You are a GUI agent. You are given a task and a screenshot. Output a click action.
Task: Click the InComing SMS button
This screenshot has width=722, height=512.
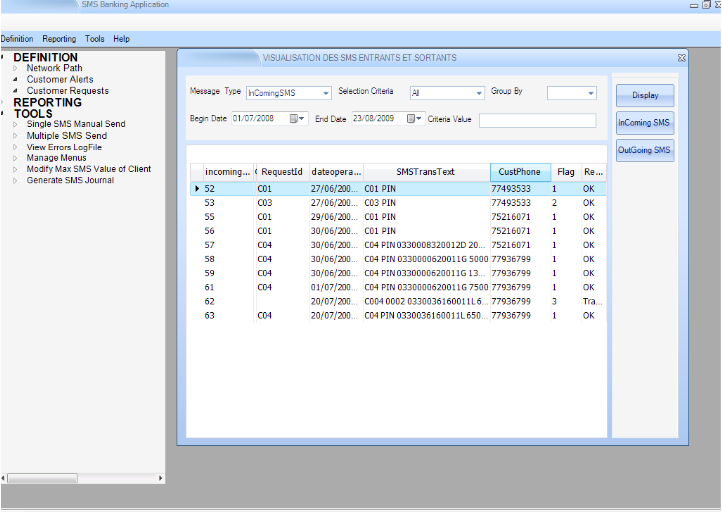click(x=644, y=123)
